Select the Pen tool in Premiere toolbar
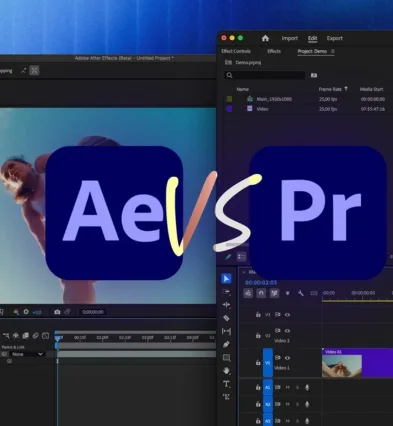The height and width of the screenshot is (426, 393). coord(226,344)
